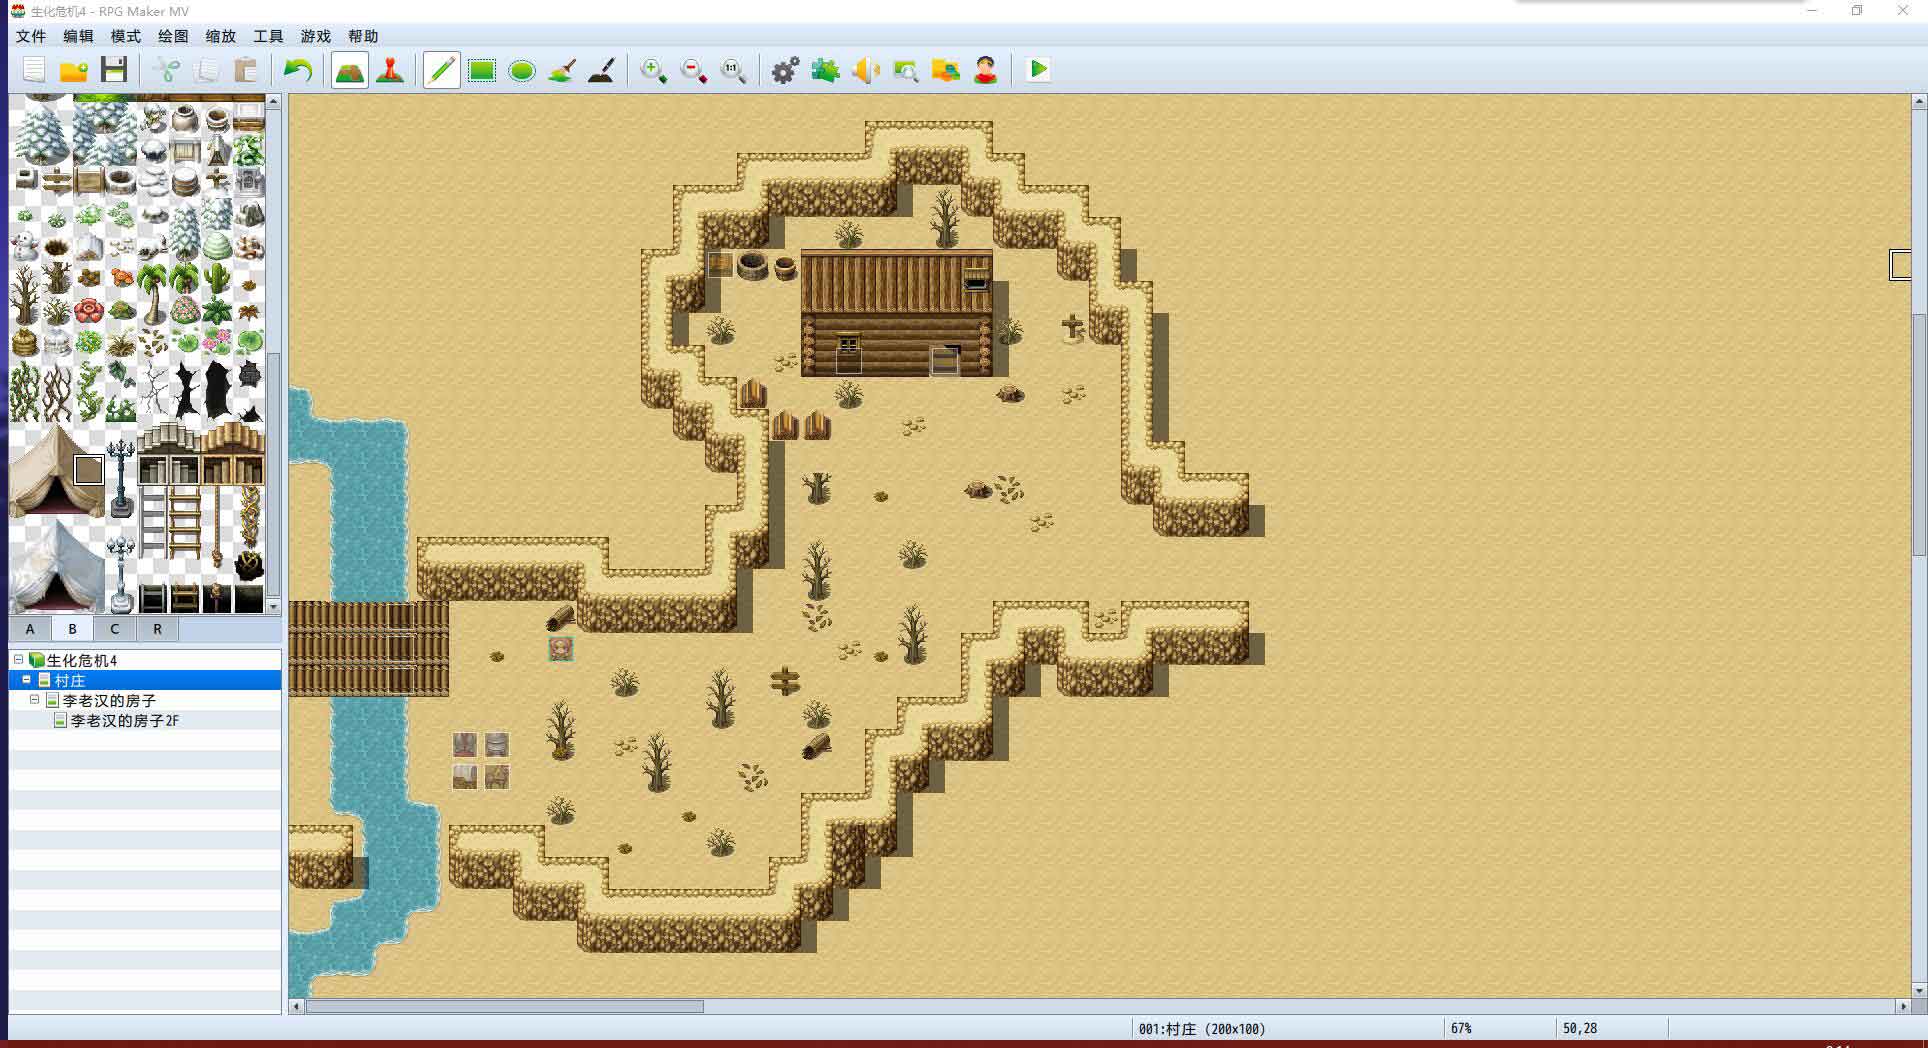
Task: Collapse the 生化危机4 project tree node
Action: (x=18, y=660)
